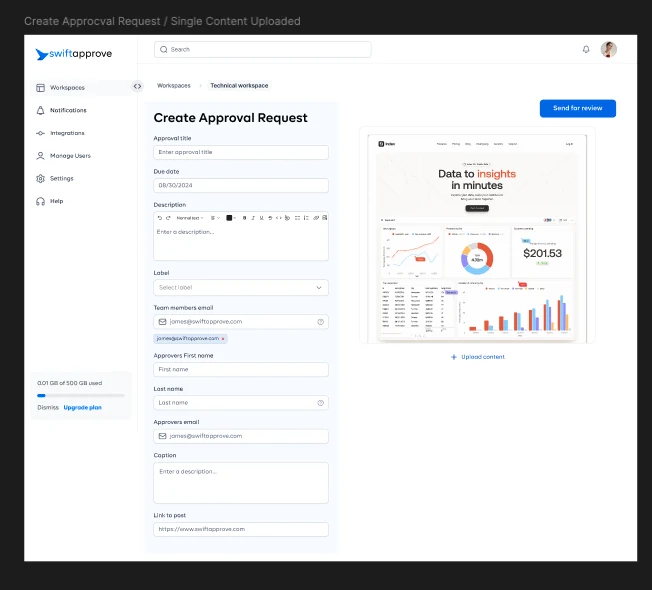Open Integrations in the sidebar

click(x=60, y=133)
